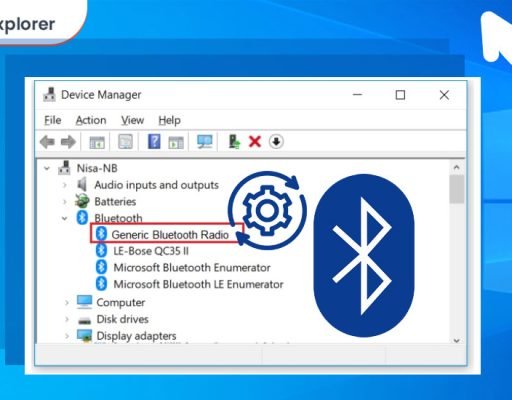Image resolution: width=512 pixels, height=400 pixels.
Task: Click the Bluetooth category icon
Action: pyautogui.click(x=82, y=217)
